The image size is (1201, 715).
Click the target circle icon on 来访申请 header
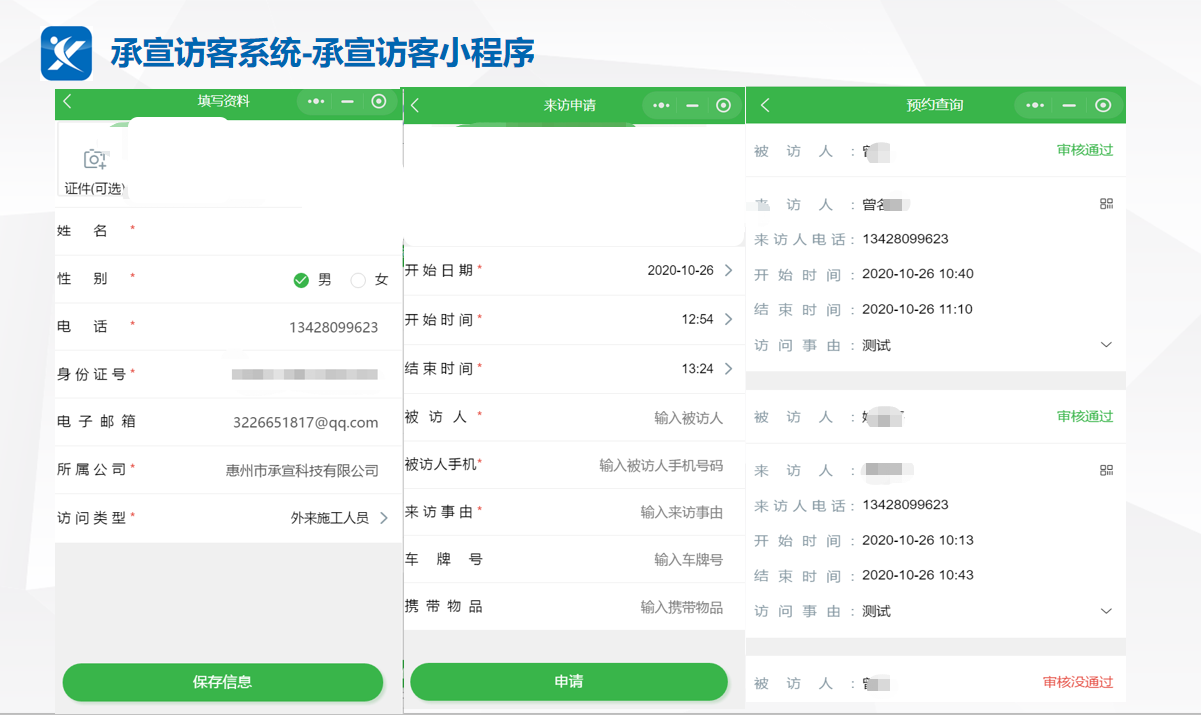click(x=724, y=105)
